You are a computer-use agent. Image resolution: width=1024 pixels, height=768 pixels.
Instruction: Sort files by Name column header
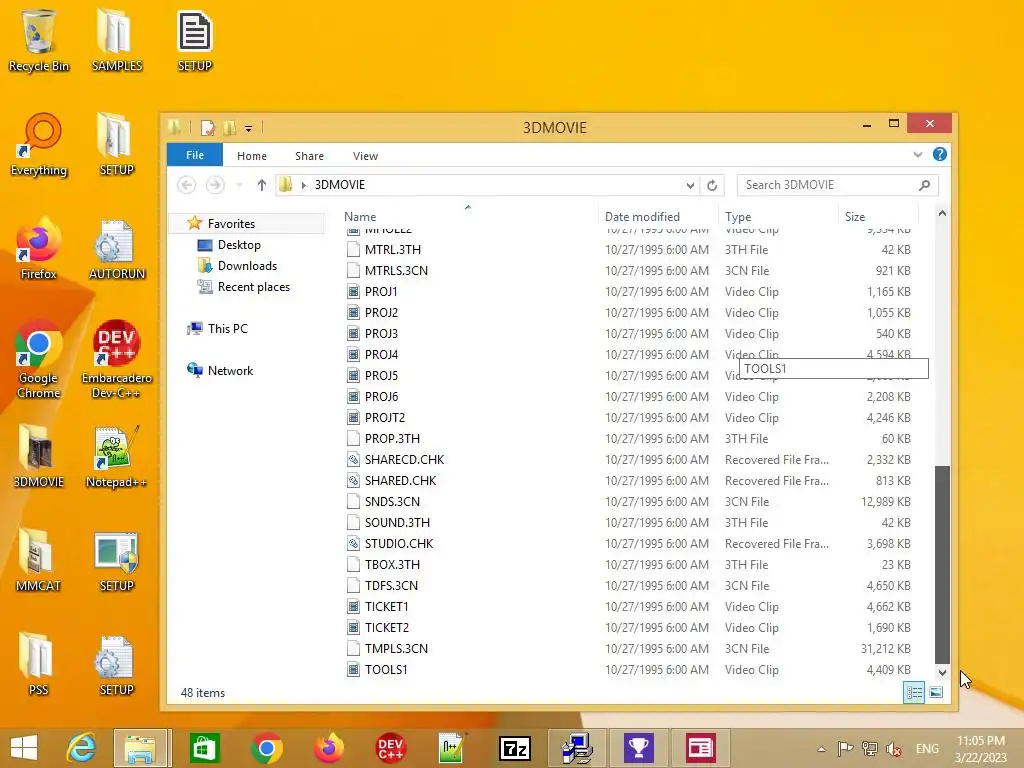[x=468, y=217]
